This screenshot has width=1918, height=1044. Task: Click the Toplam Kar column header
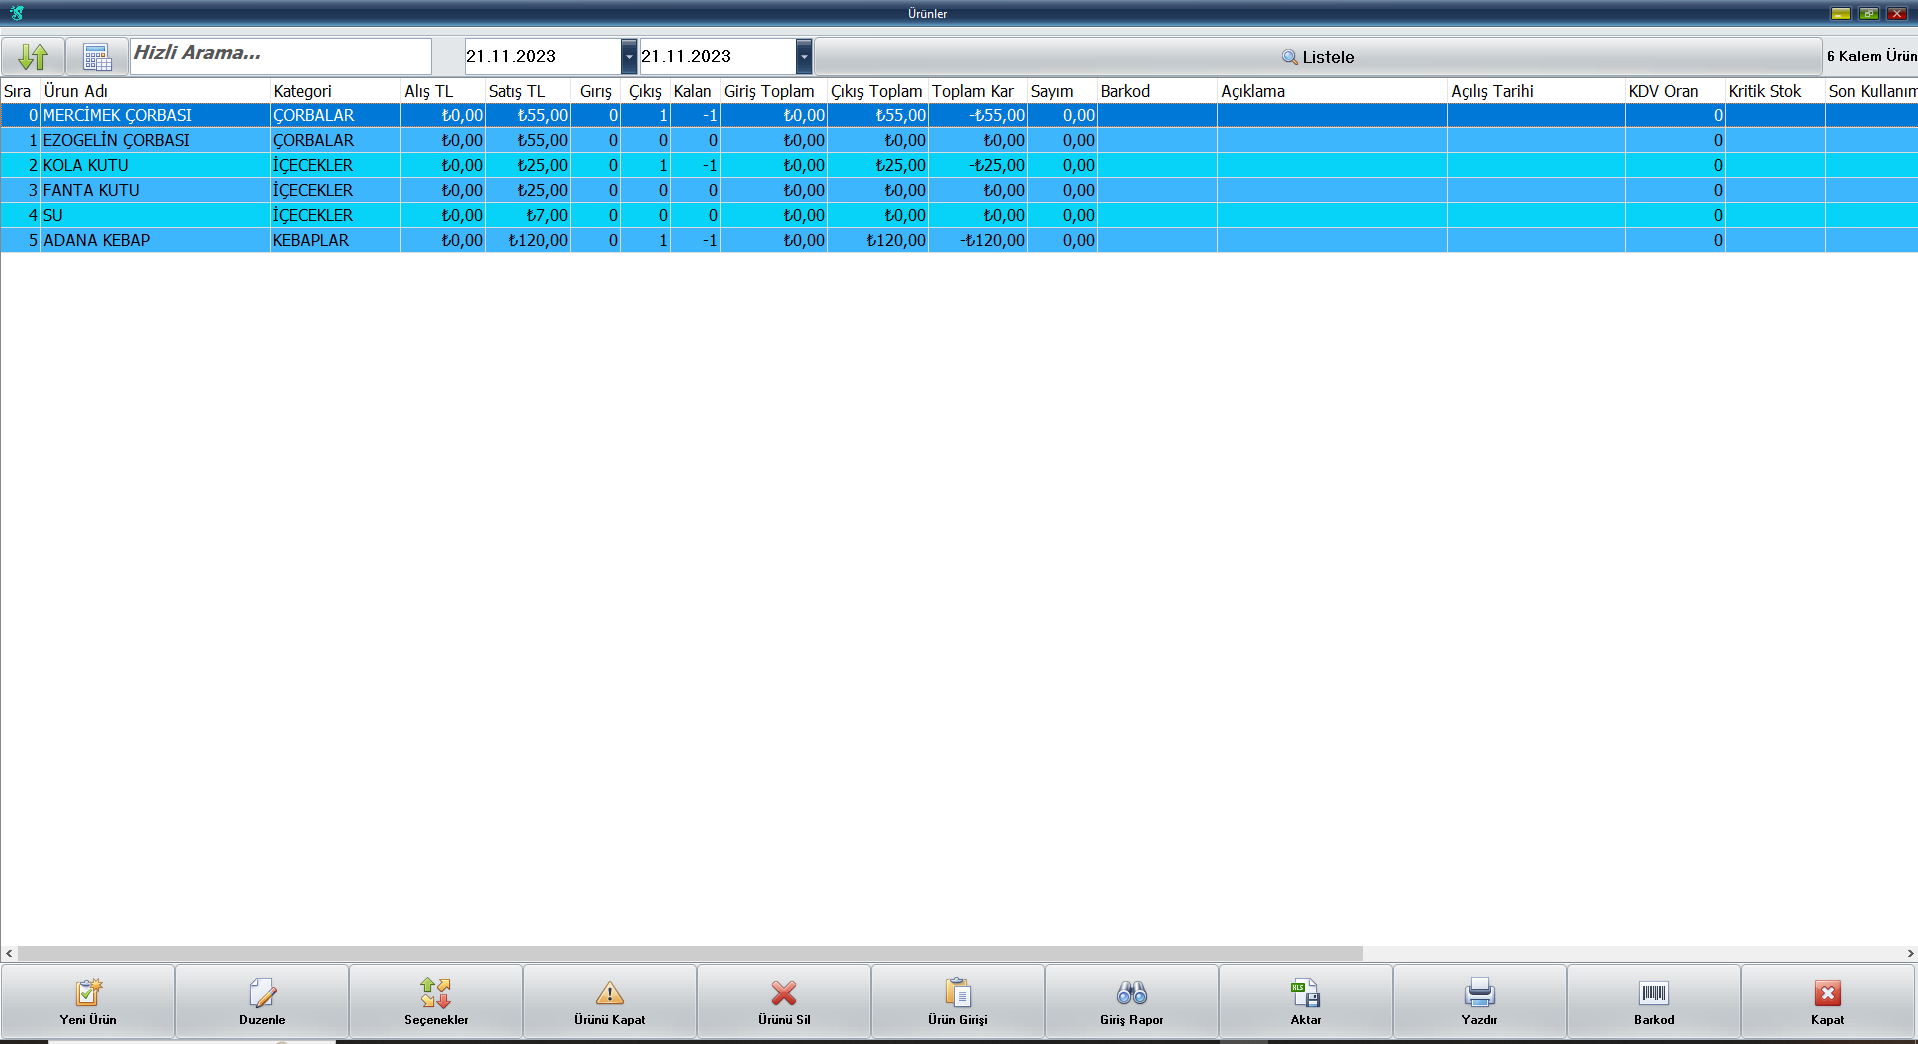pyautogui.click(x=978, y=91)
